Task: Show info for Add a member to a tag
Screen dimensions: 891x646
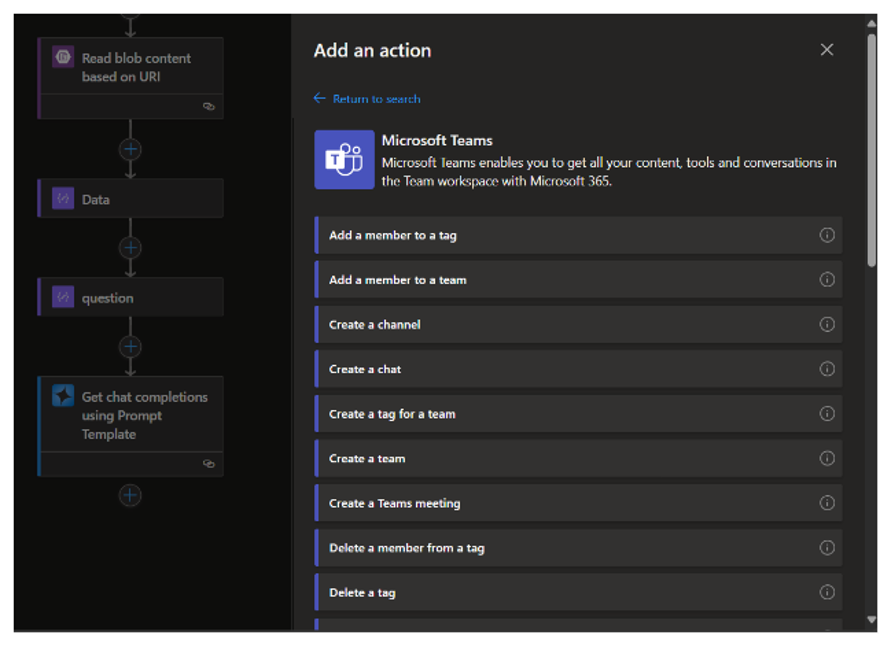Action: (827, 235)
